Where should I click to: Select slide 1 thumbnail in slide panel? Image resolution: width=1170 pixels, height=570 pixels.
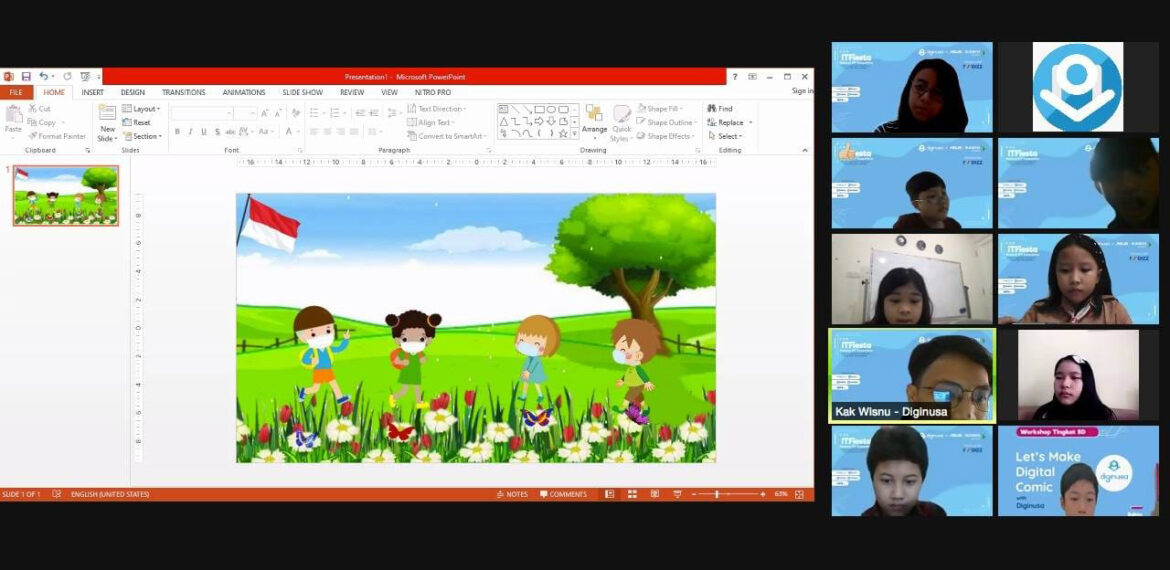point(66,195)
